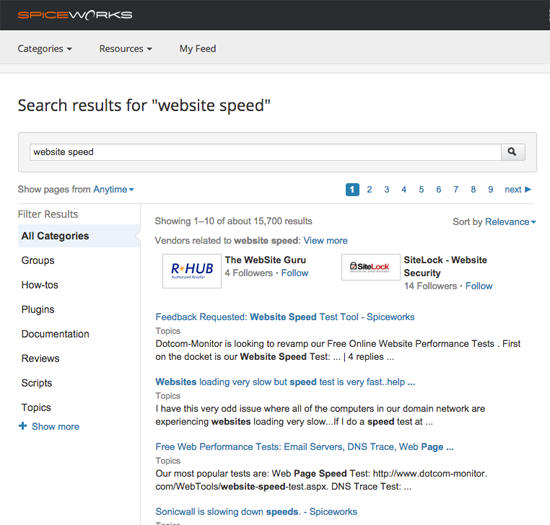Filter results by Documentation
Screen dimensions: 550x525
click(x=55, y=334)
